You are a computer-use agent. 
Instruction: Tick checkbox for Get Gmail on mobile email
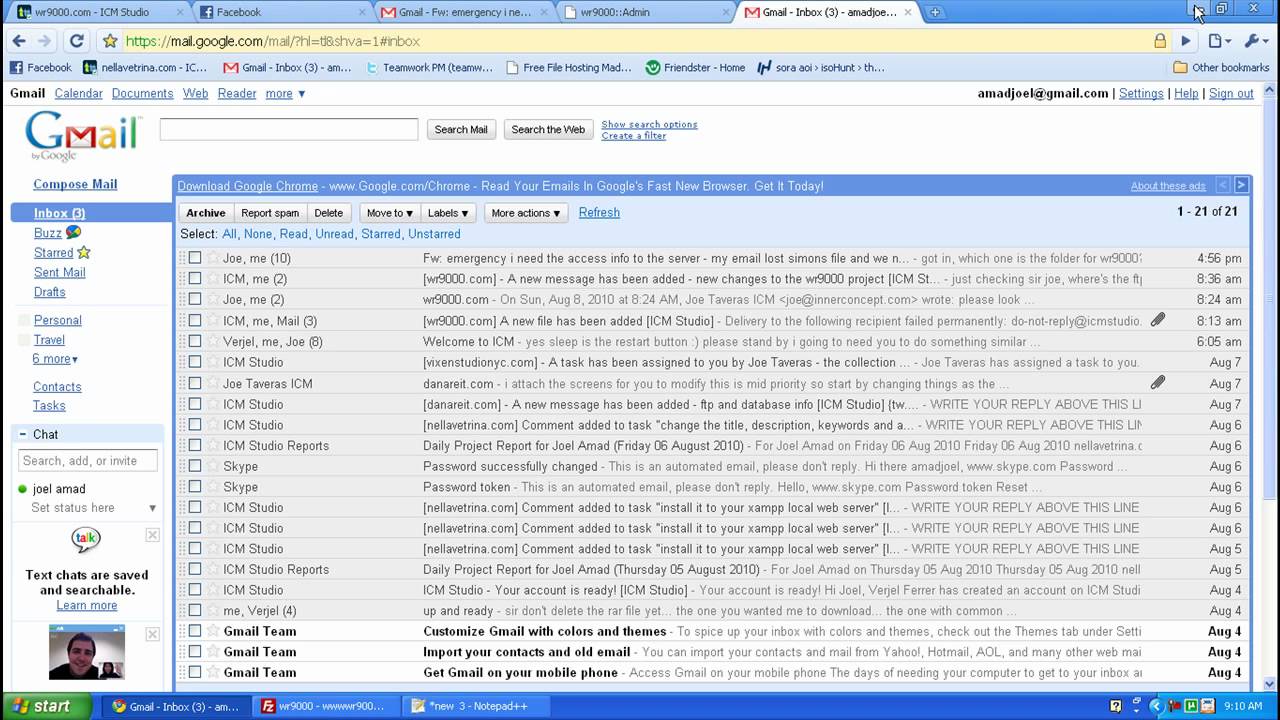point(195,672)
